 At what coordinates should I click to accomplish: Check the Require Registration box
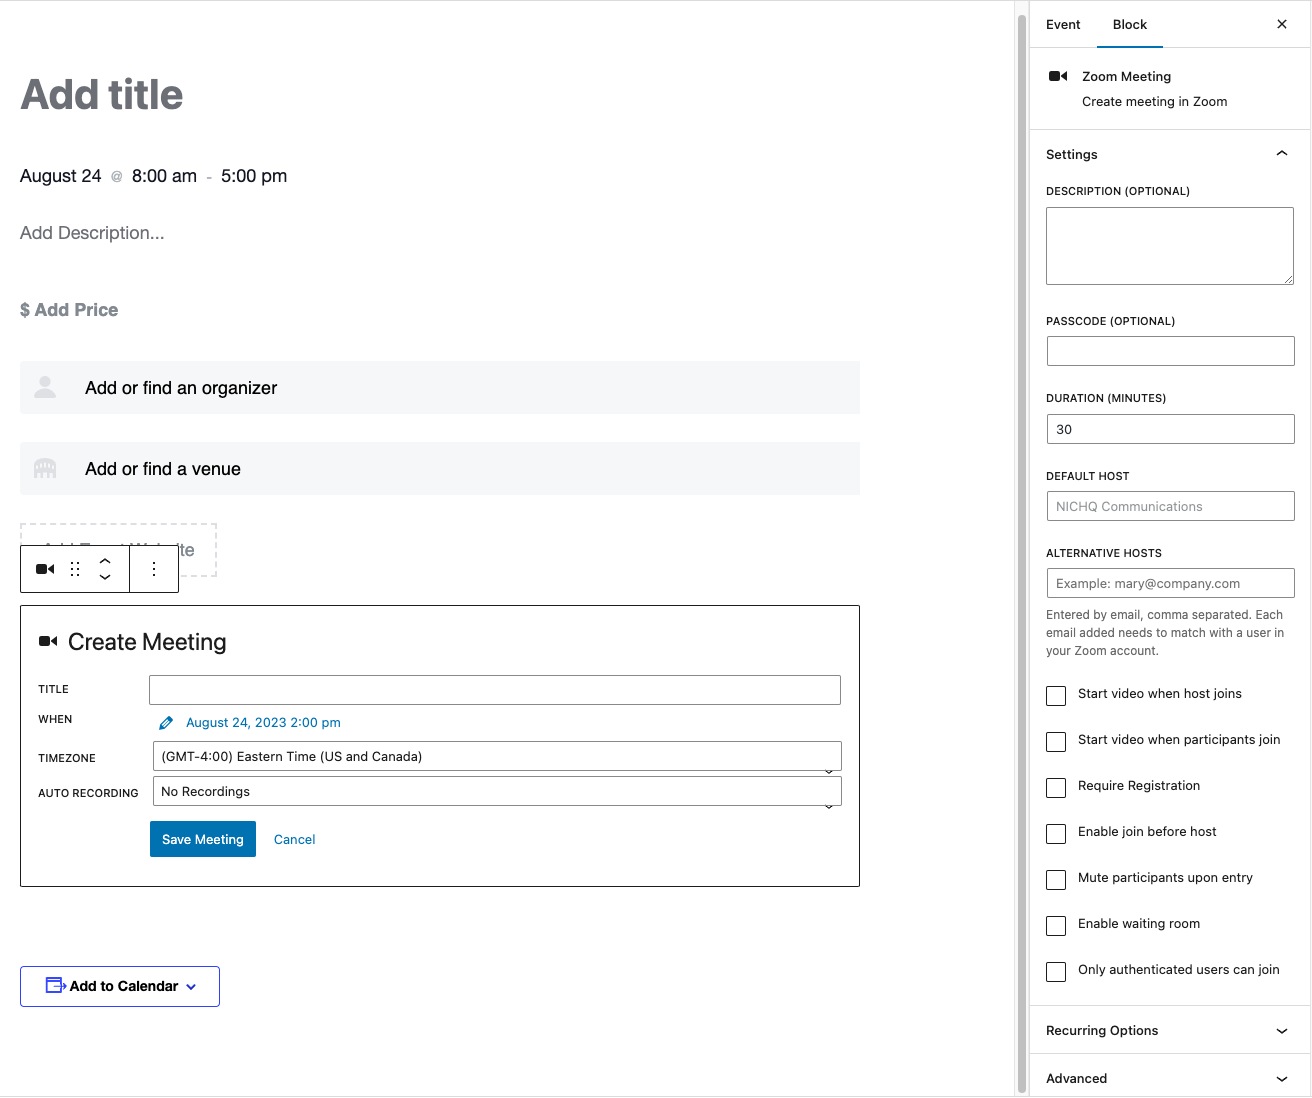click(1056, 788)
